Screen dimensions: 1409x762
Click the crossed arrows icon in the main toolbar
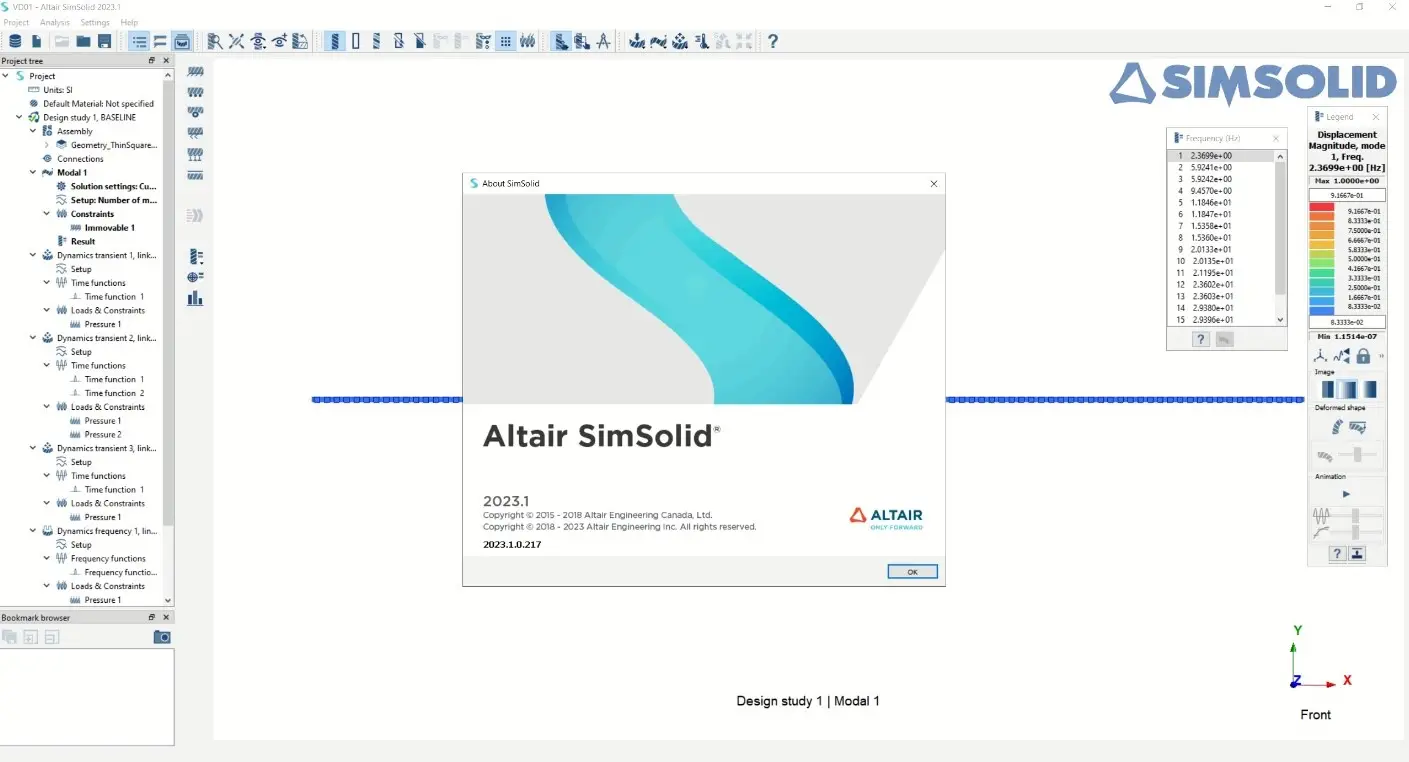point(236,41)
